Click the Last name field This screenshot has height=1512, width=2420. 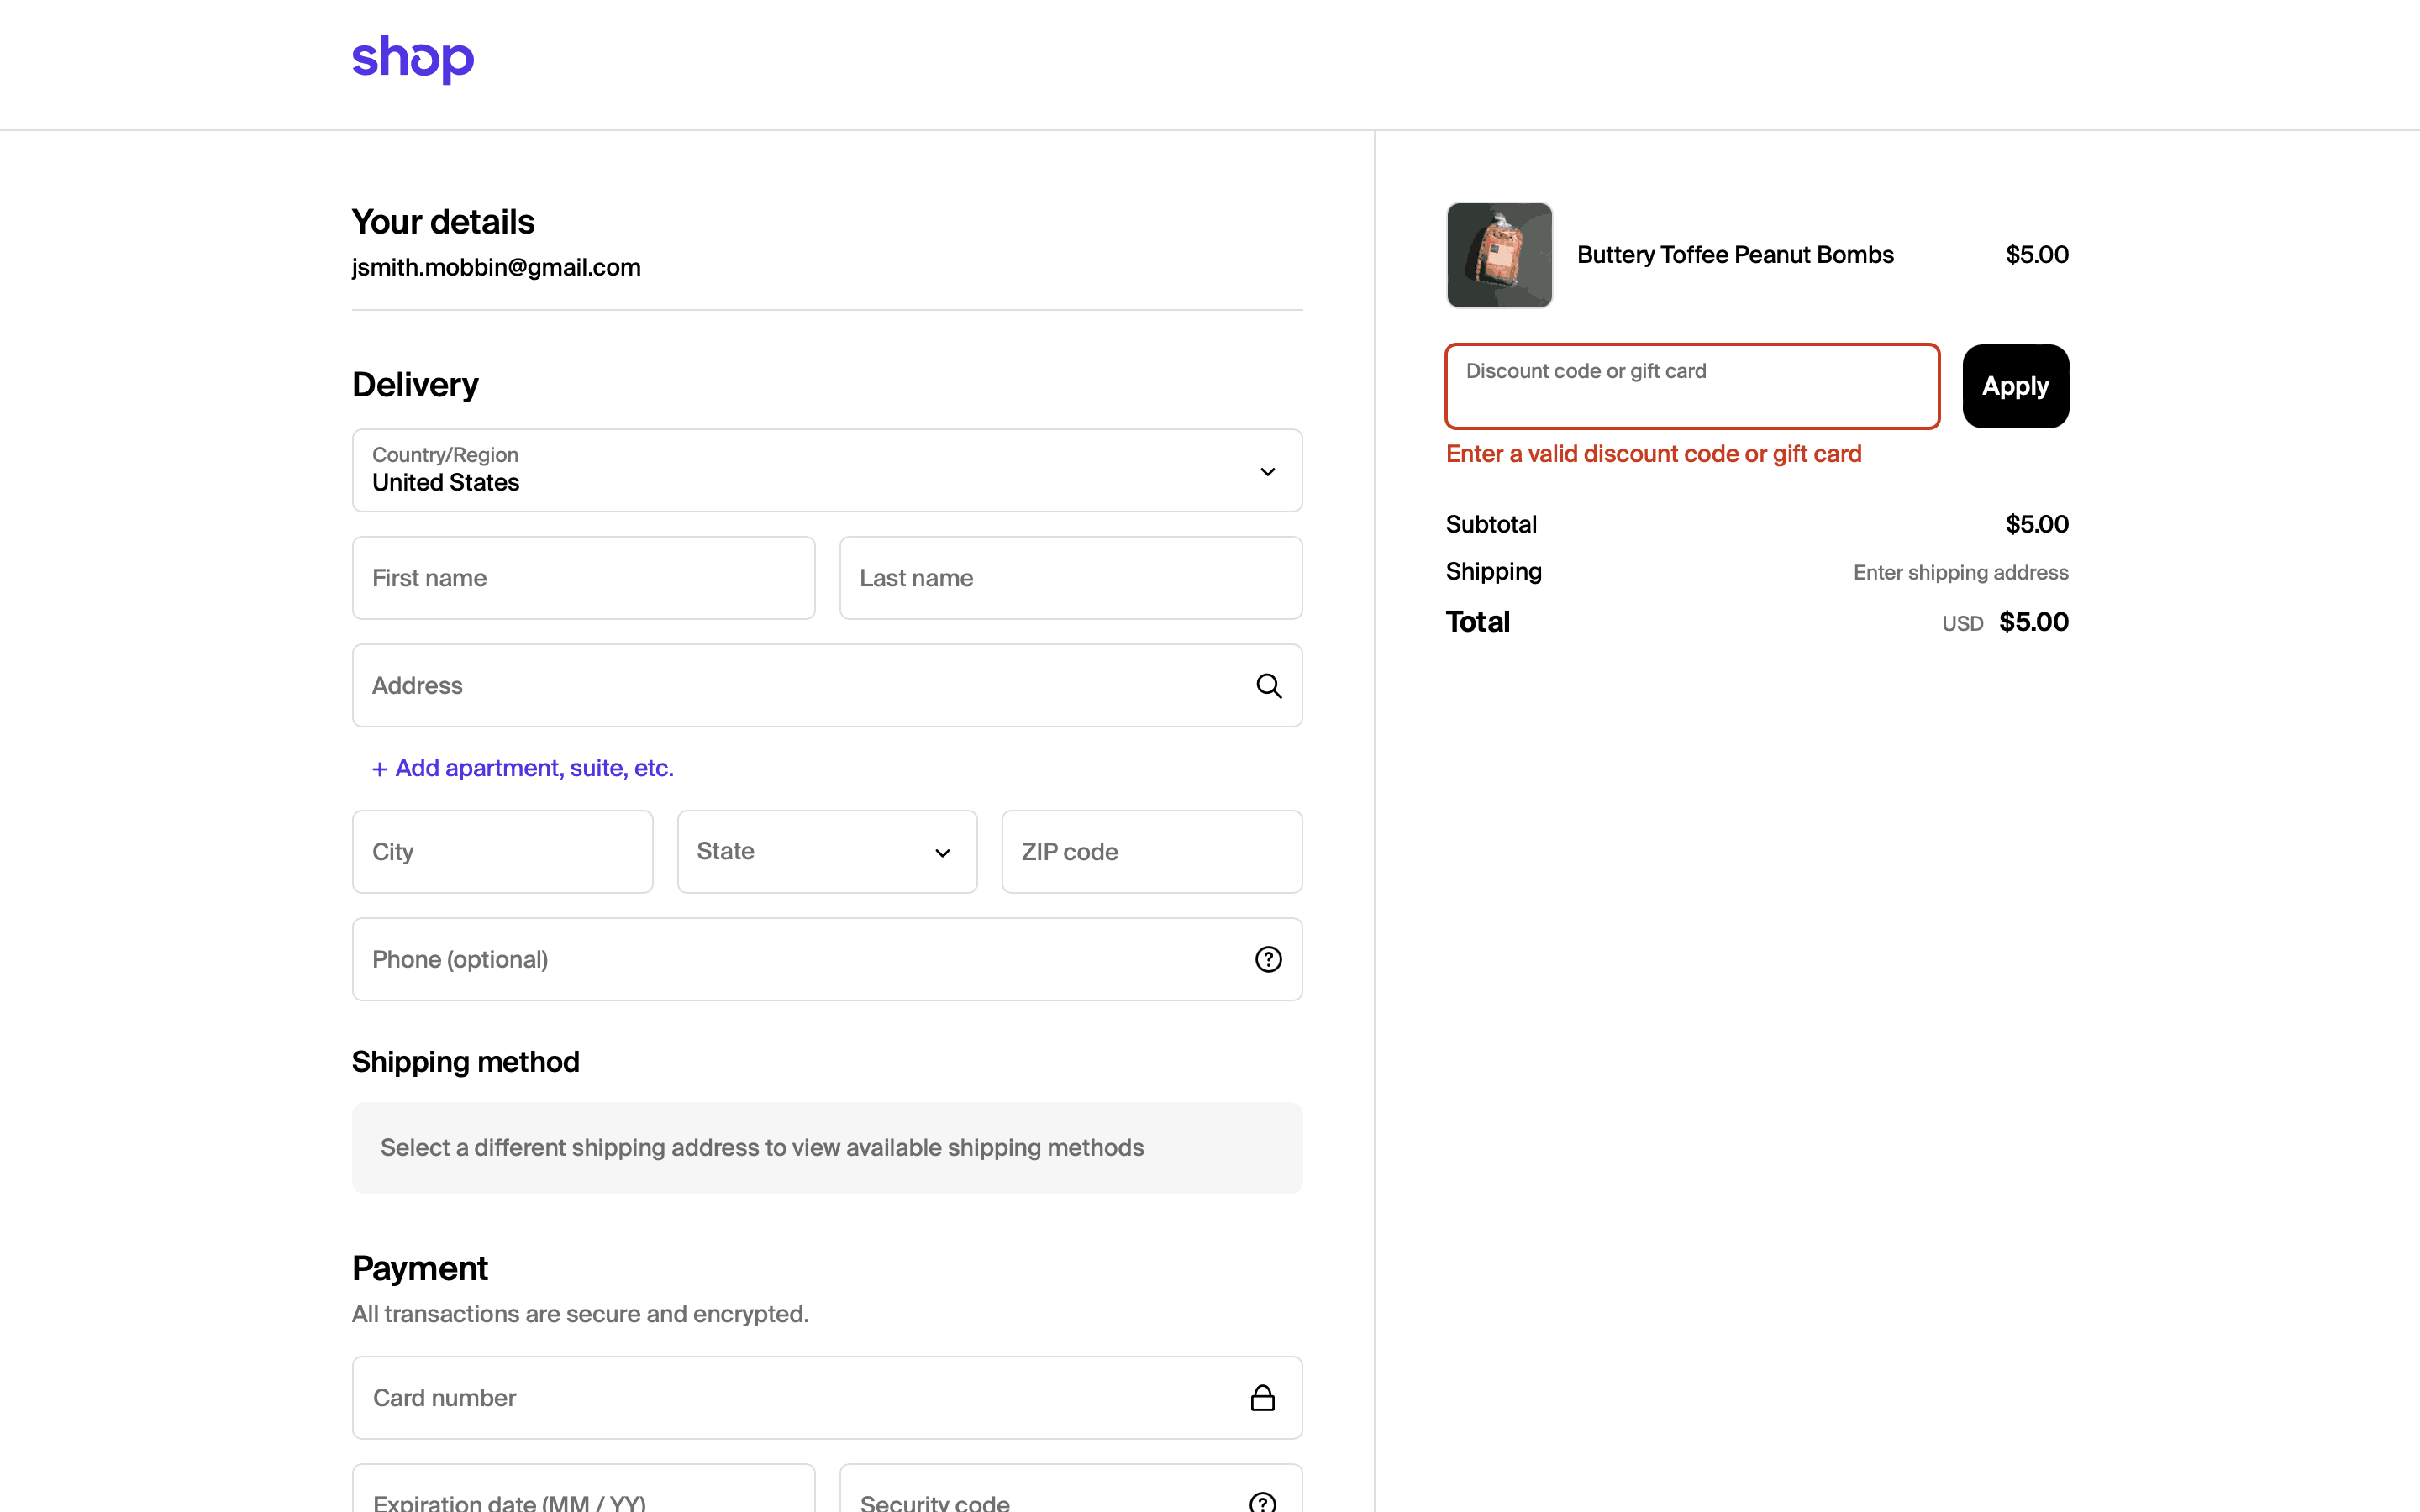coord(1070,578)
